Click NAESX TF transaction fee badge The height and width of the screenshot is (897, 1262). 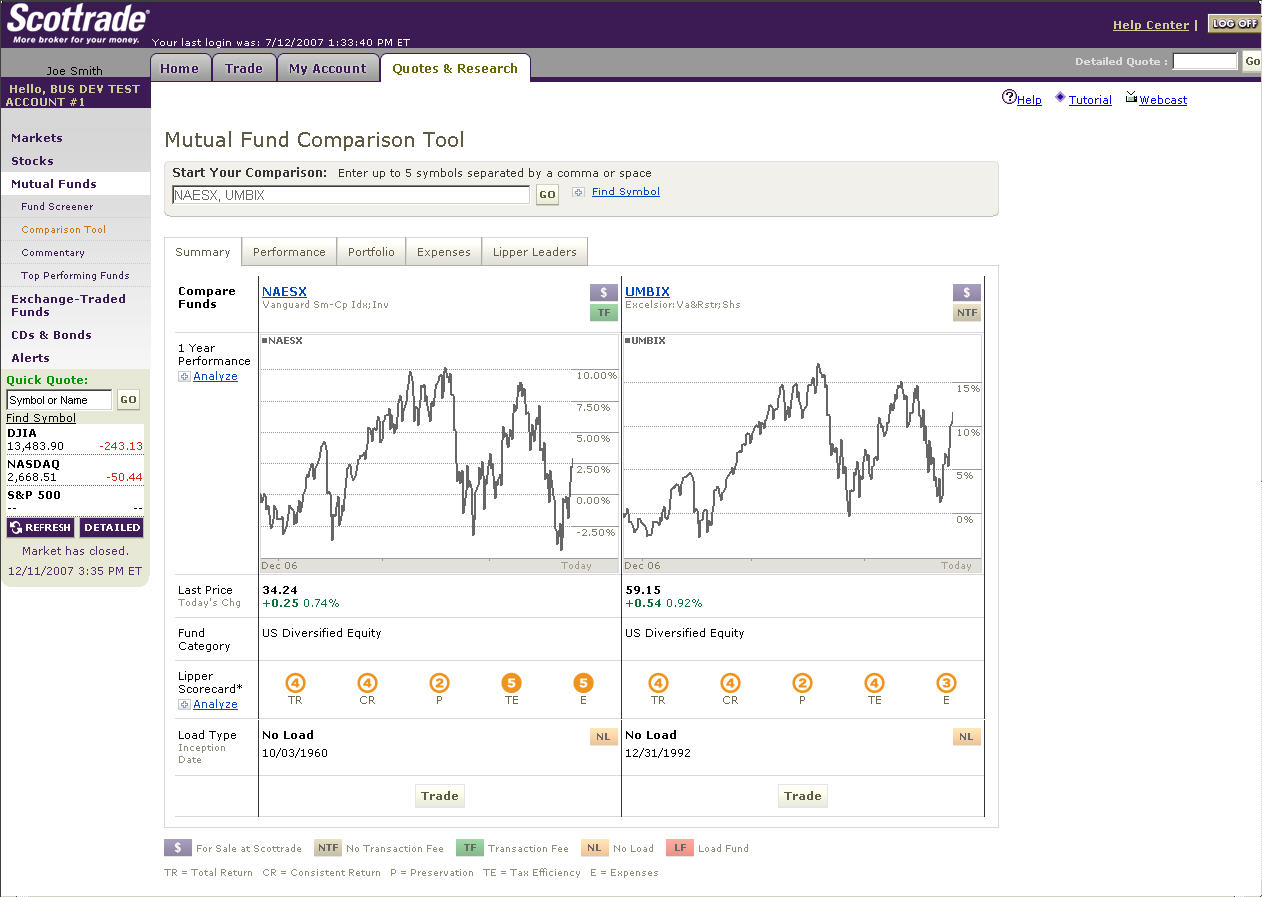[604, 313]
